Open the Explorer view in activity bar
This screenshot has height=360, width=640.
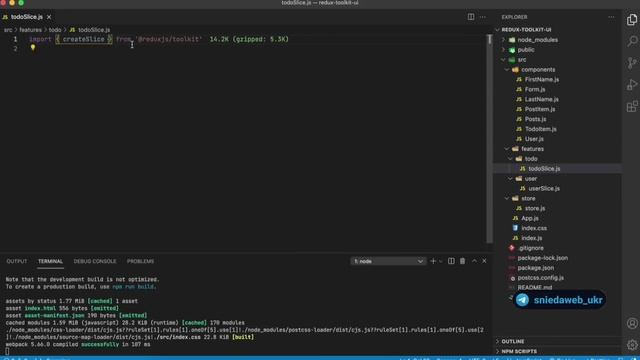point(632,20)
